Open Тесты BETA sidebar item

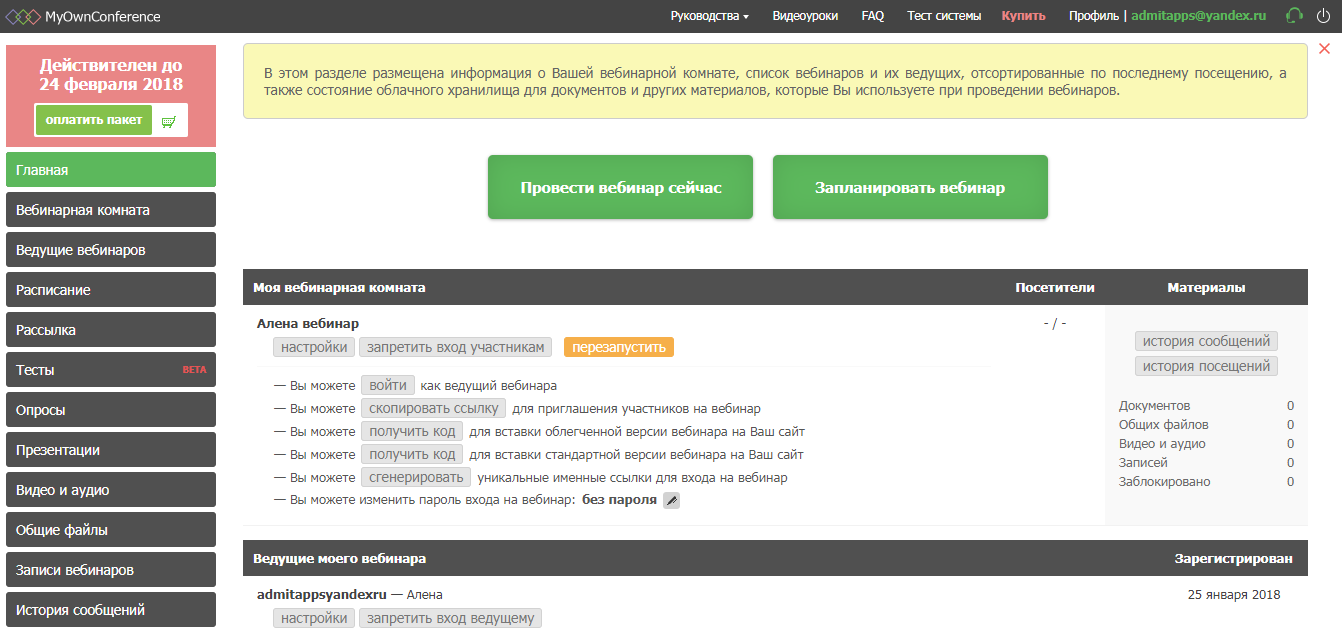coord(111,370)
